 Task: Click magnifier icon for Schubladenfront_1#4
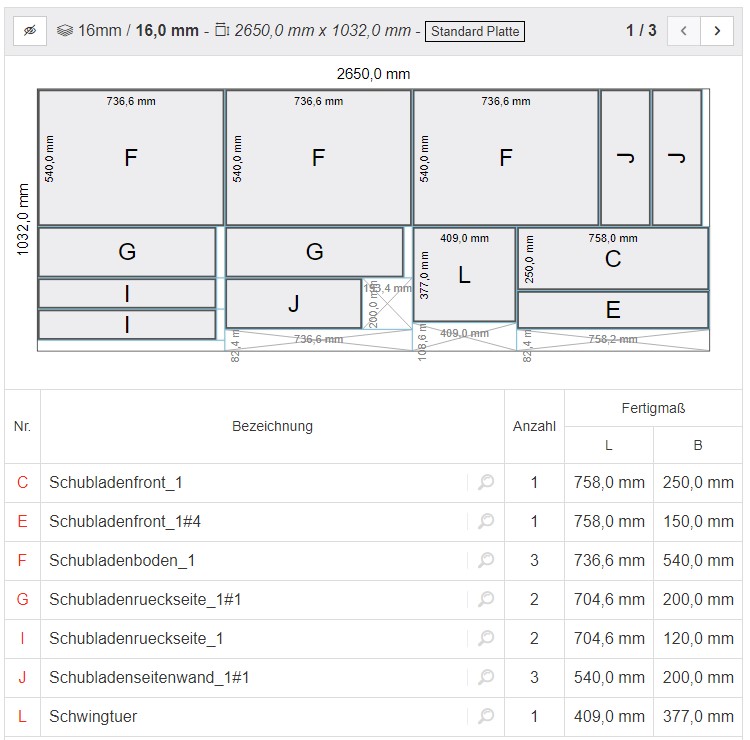[486, 522]
